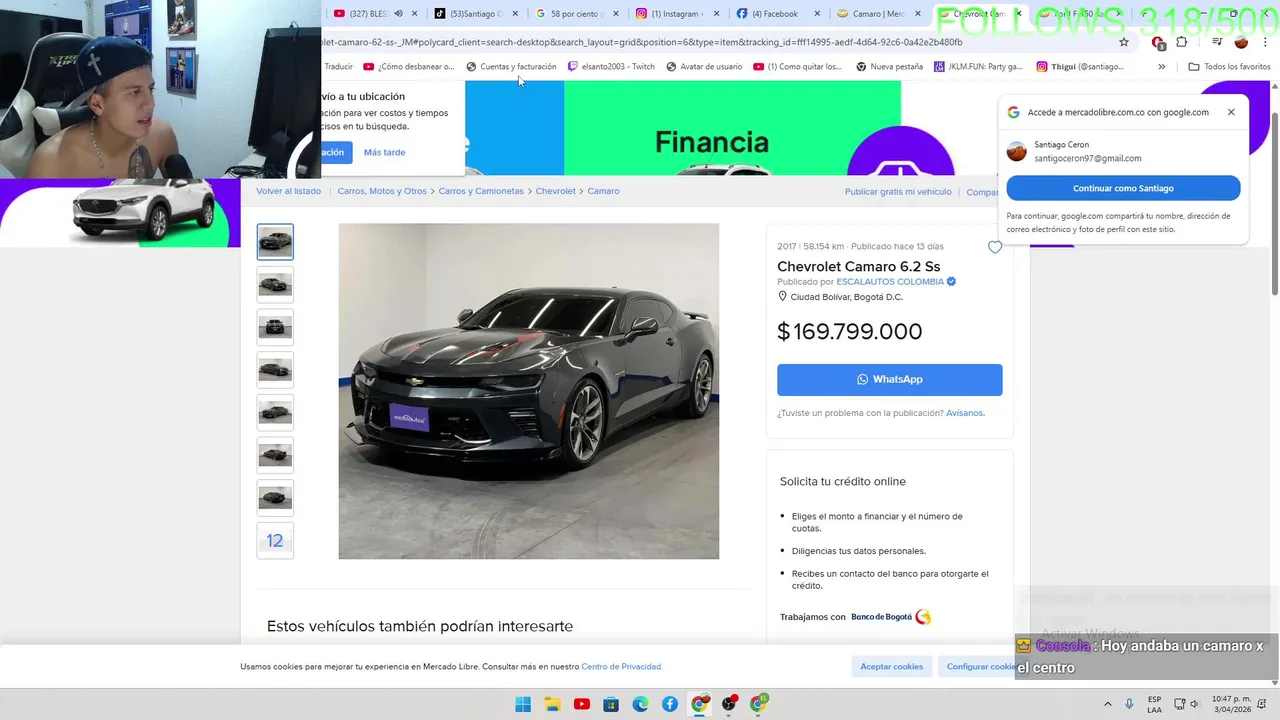Open elsanto2003 - Twitch bookmark
The image size is (1280, 720).
coord(611,67)
